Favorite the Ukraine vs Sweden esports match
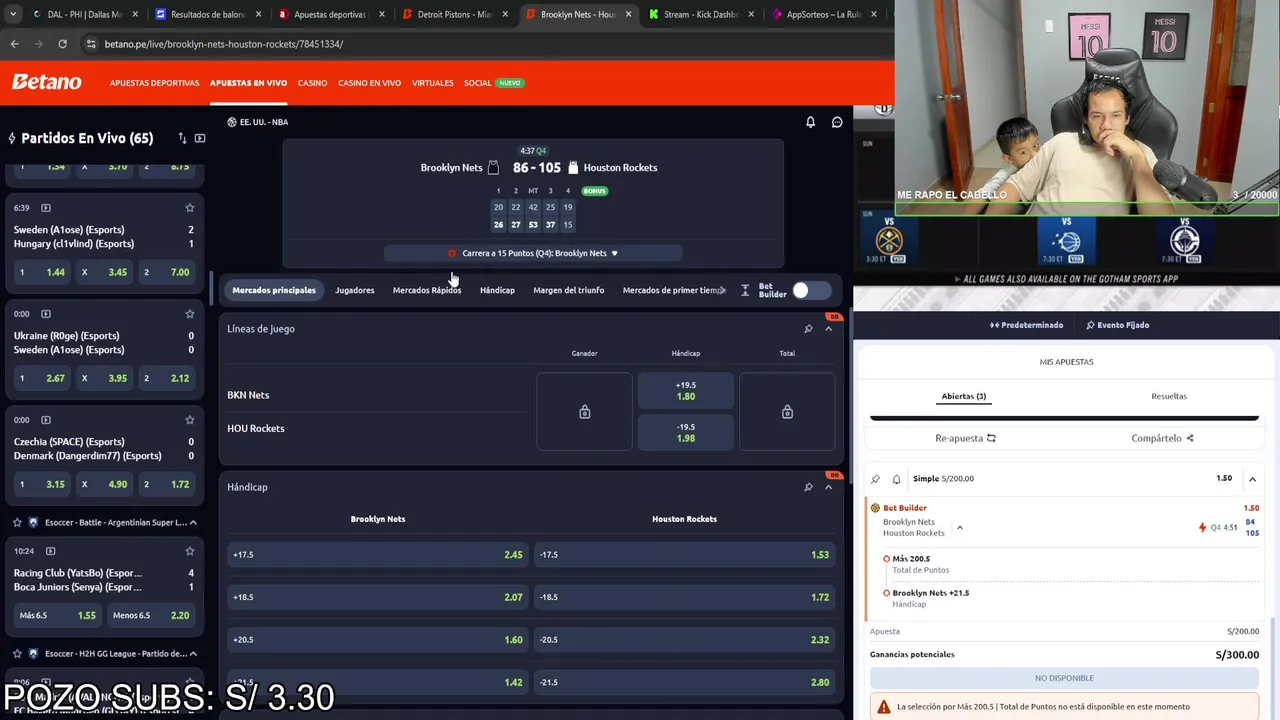This screenshot has height=720, width=1280. tap(189, 314)
